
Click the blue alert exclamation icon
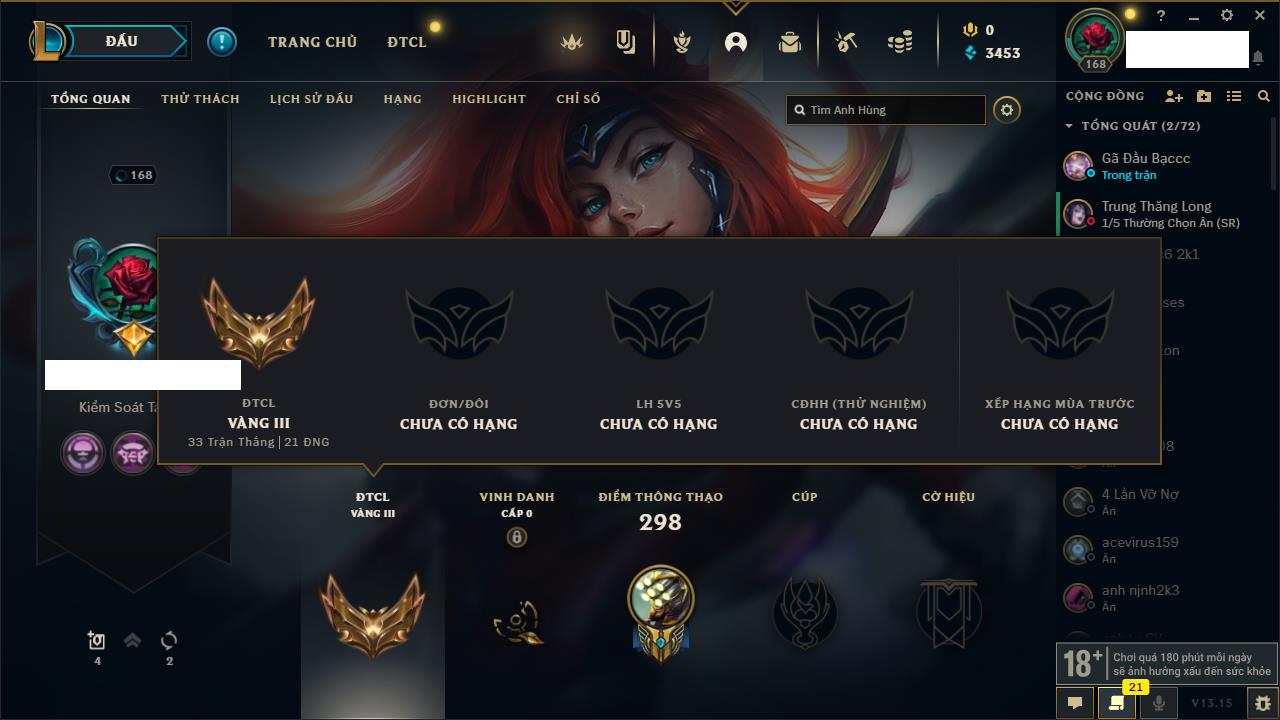click(x=222, y=42)
